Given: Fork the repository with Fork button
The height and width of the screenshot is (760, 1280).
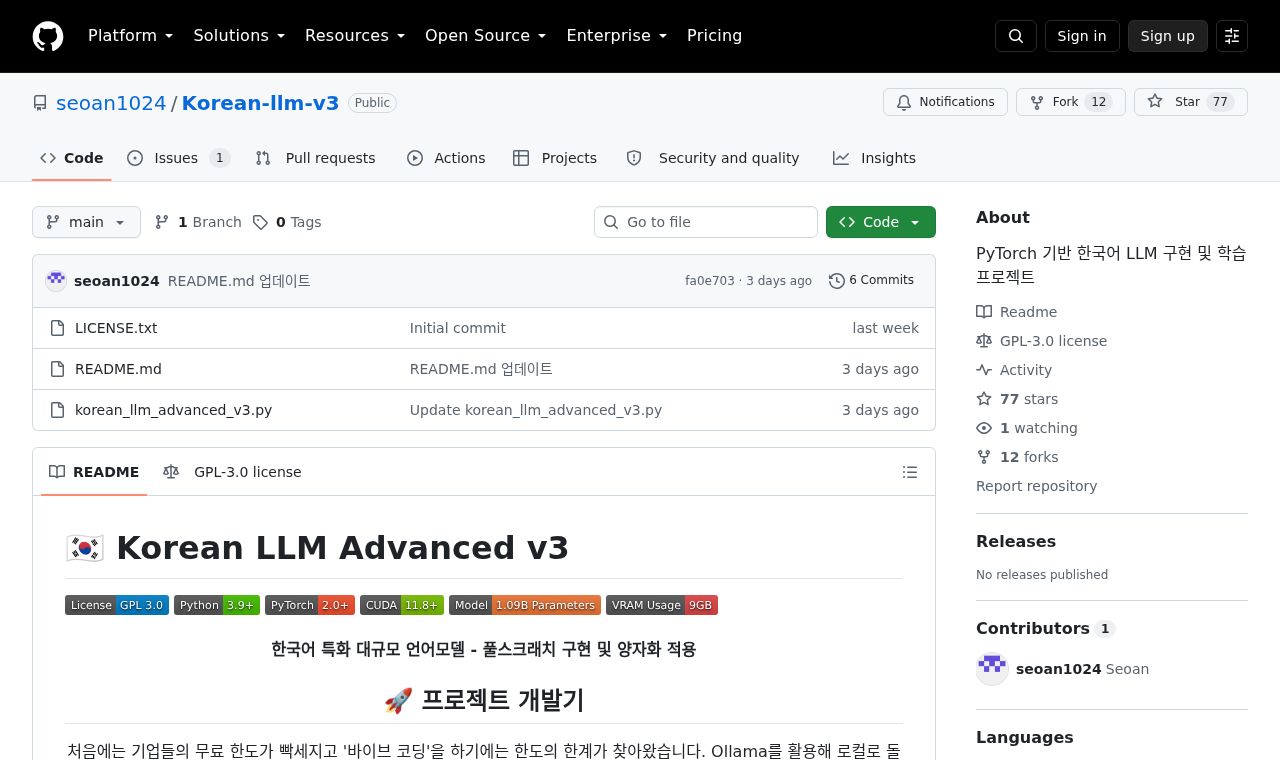Looking at the screenshot, I should tap(1070, 102).
